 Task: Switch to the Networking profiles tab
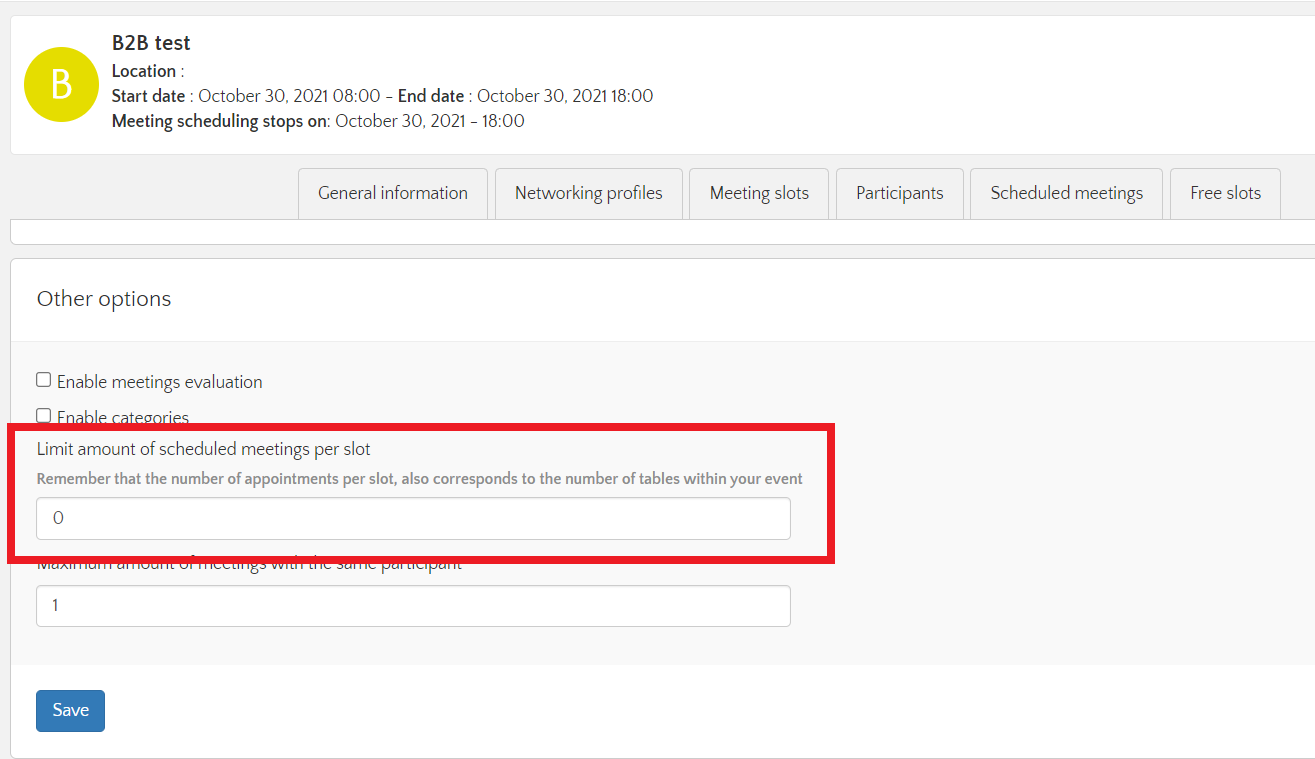coord(588,193)
